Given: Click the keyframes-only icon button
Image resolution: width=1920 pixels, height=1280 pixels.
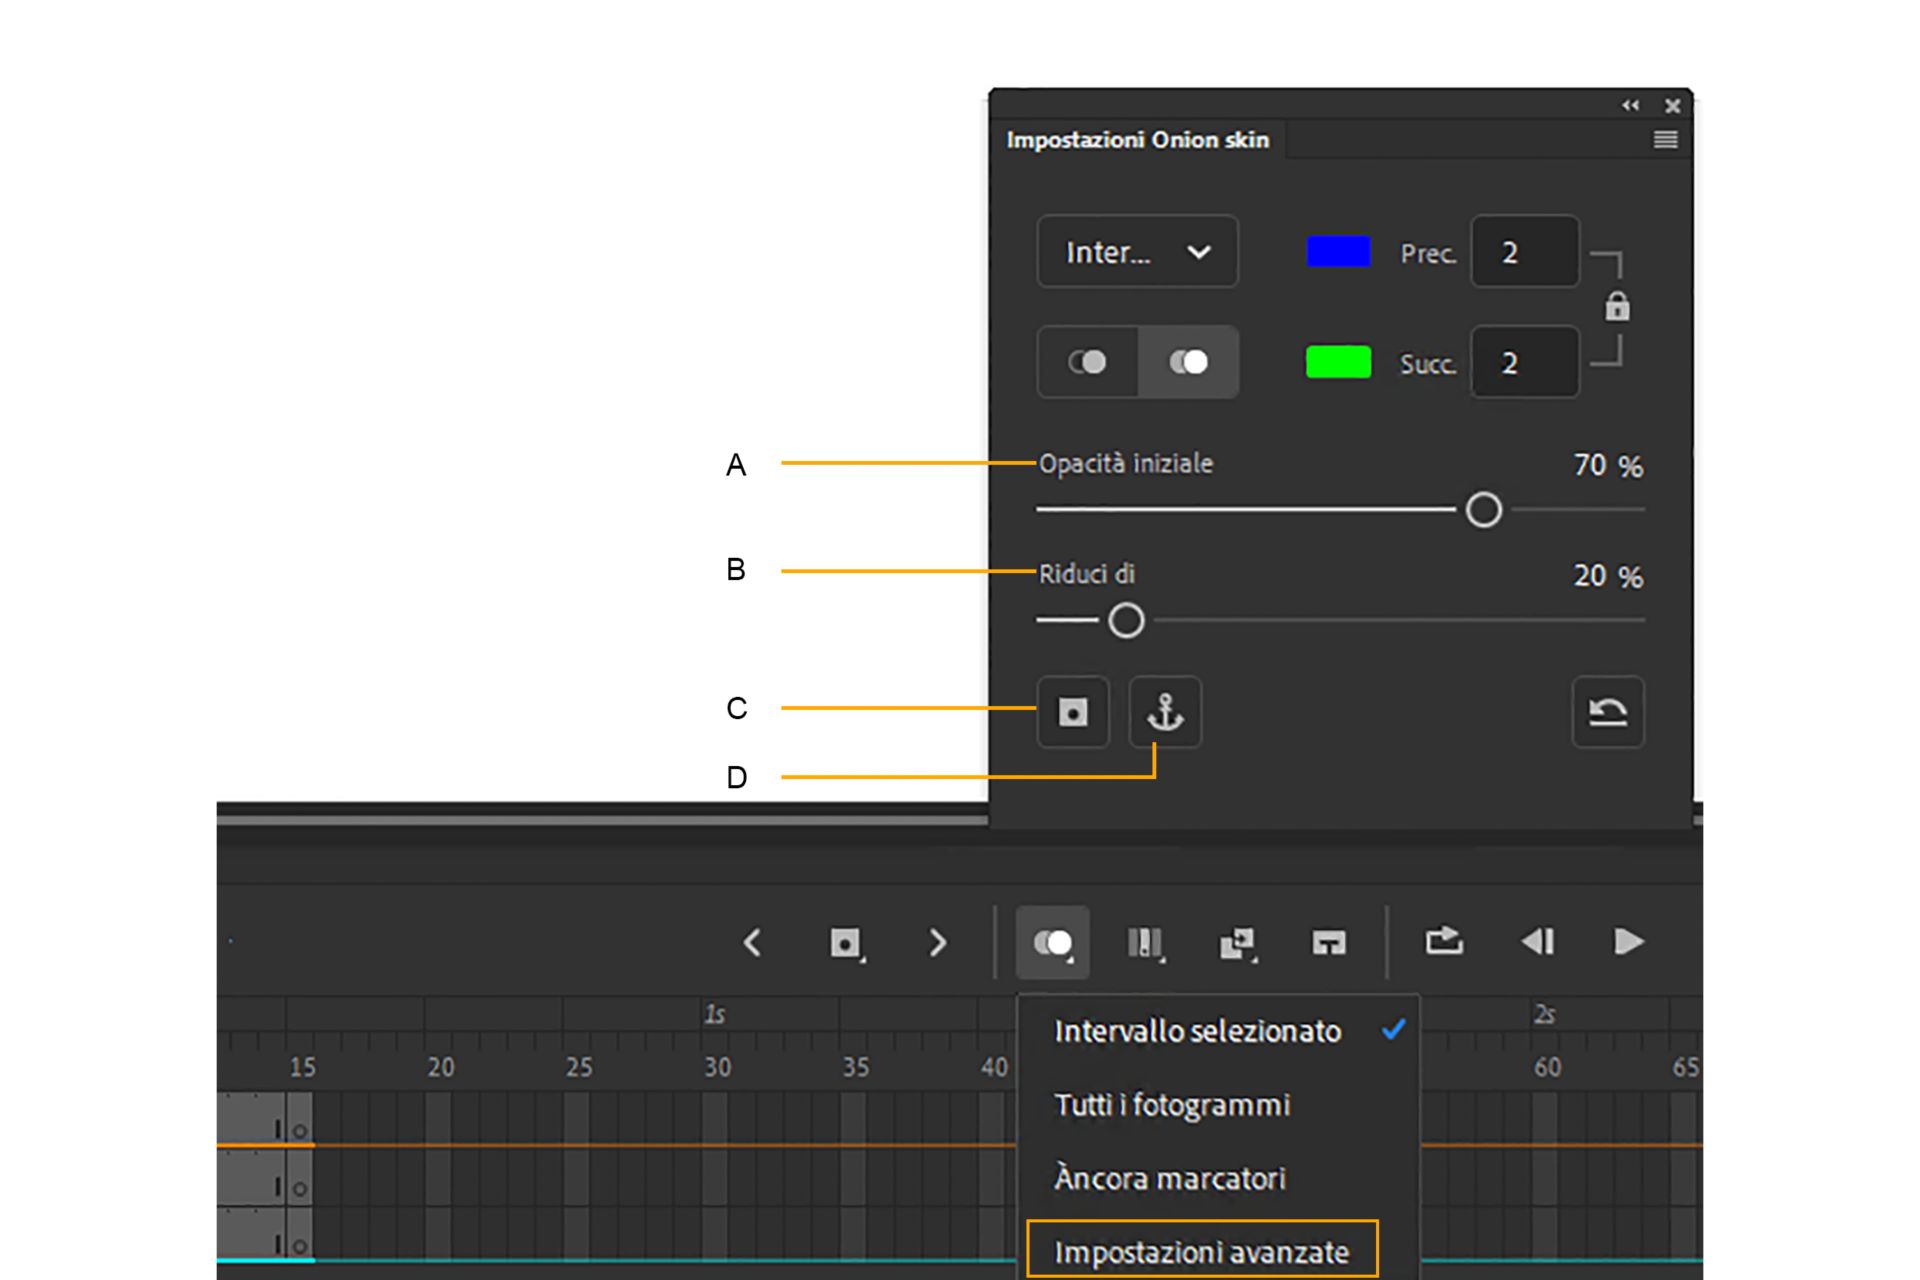Looking at the screenshot, I should [x=1073, y=712].
